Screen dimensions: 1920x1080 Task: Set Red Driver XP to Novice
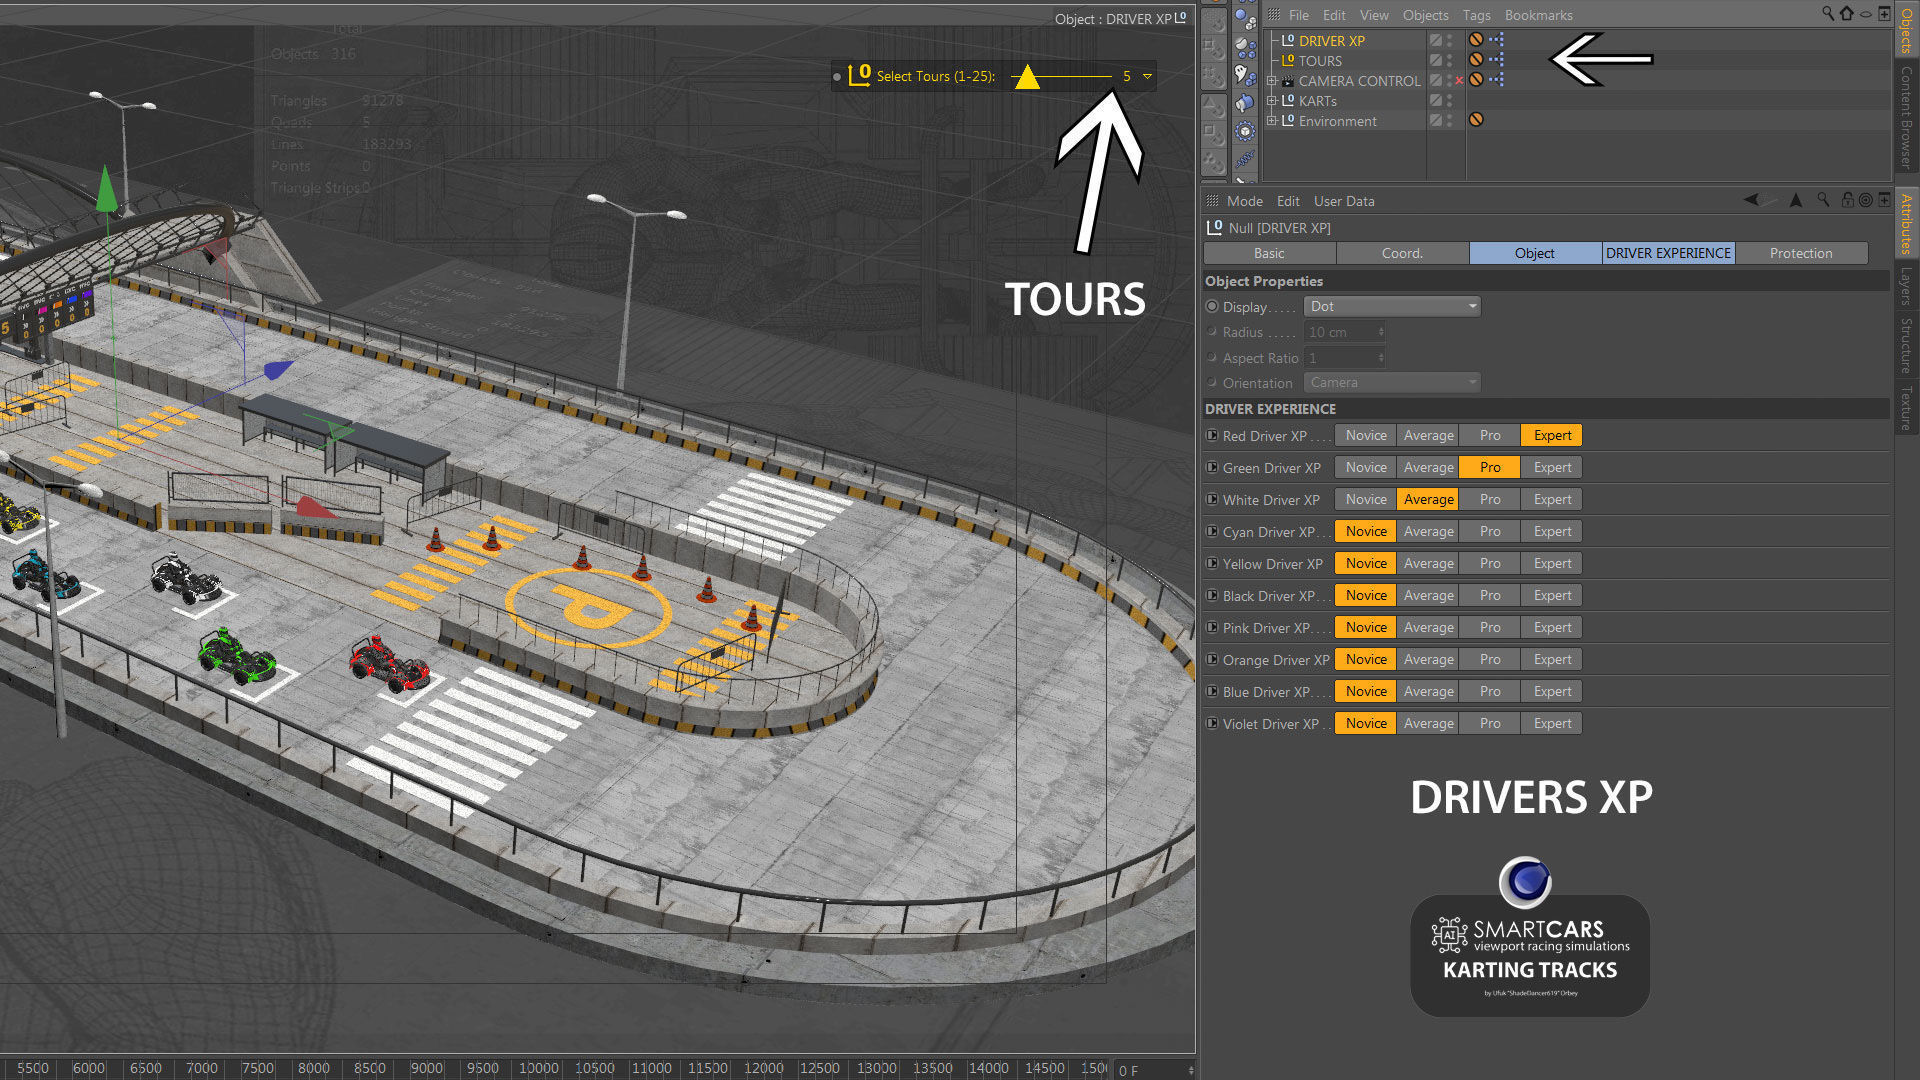coord(1366,435)
